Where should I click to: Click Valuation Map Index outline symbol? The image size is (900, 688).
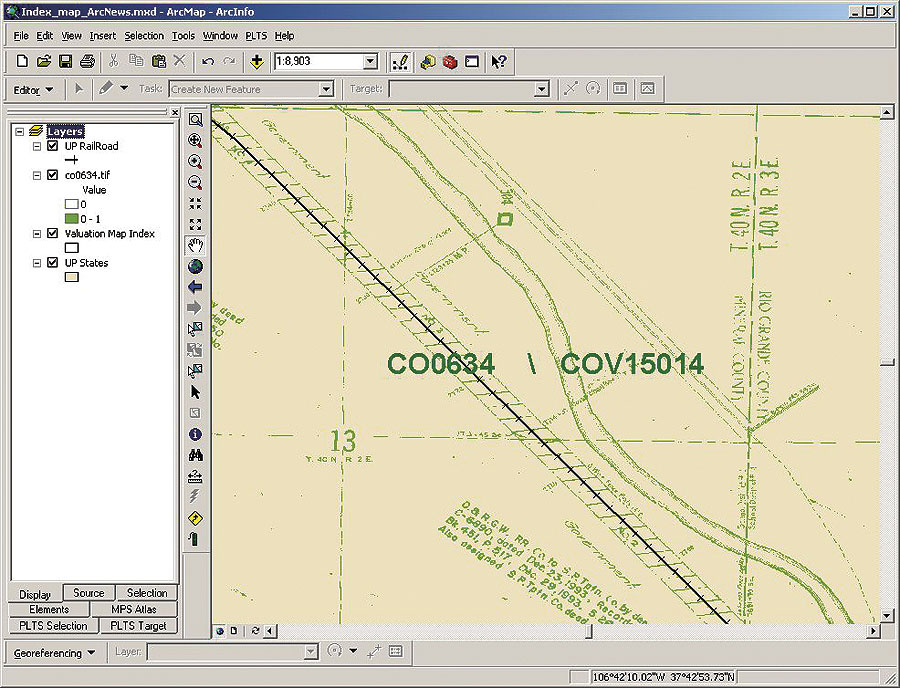72,248
